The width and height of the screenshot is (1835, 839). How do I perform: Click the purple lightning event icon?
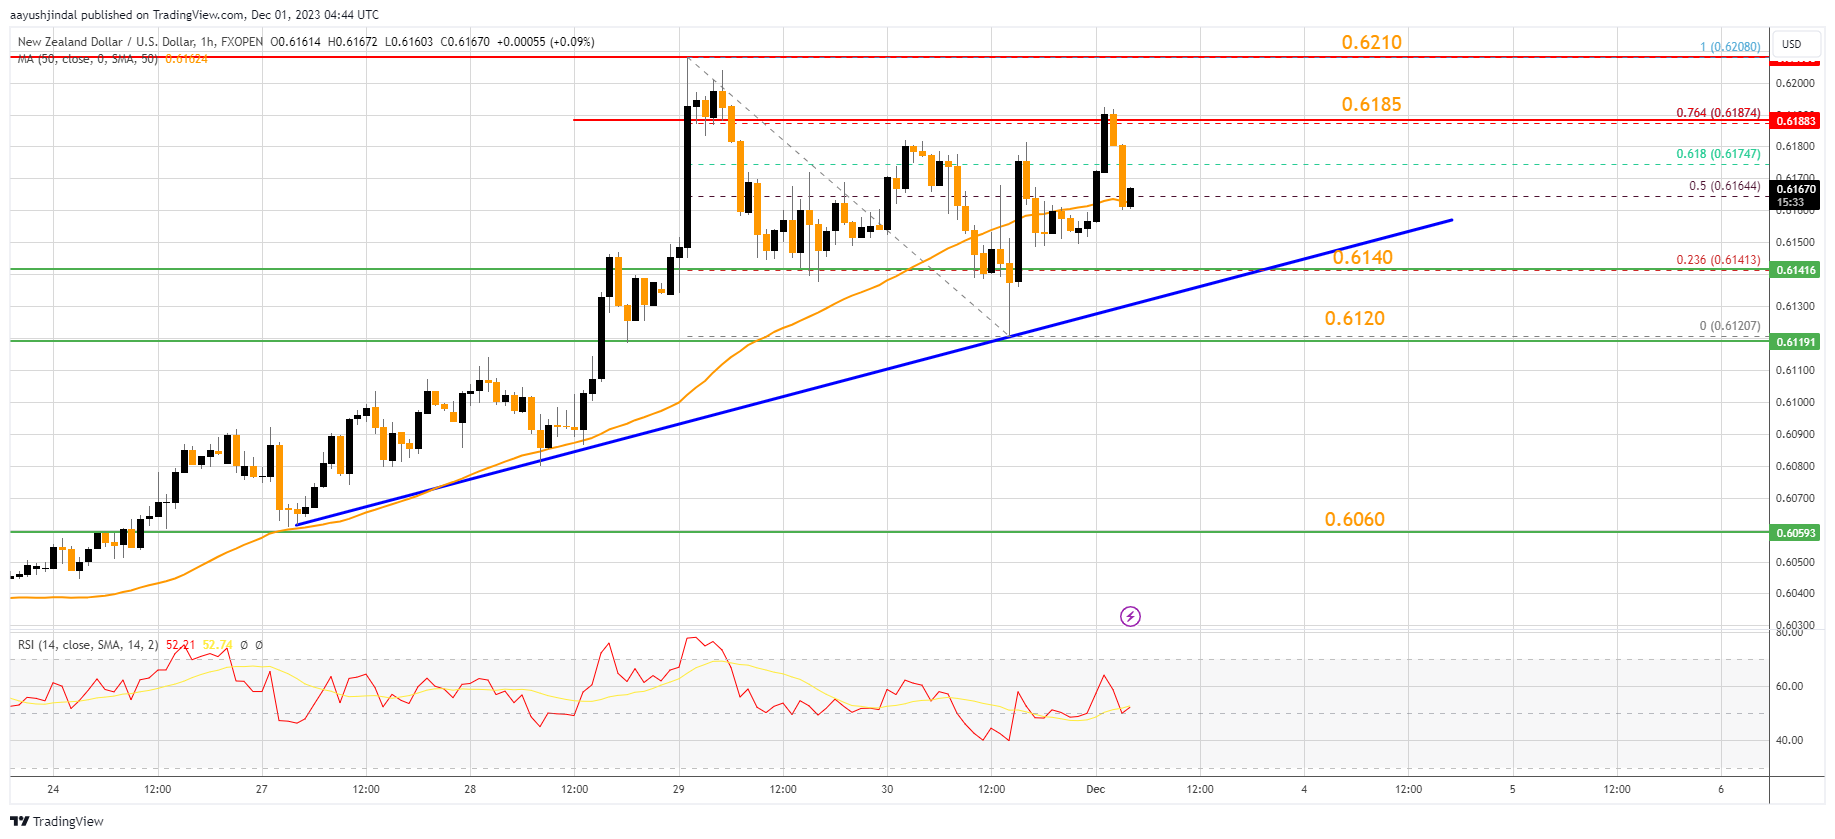[x=1130, y=616]
